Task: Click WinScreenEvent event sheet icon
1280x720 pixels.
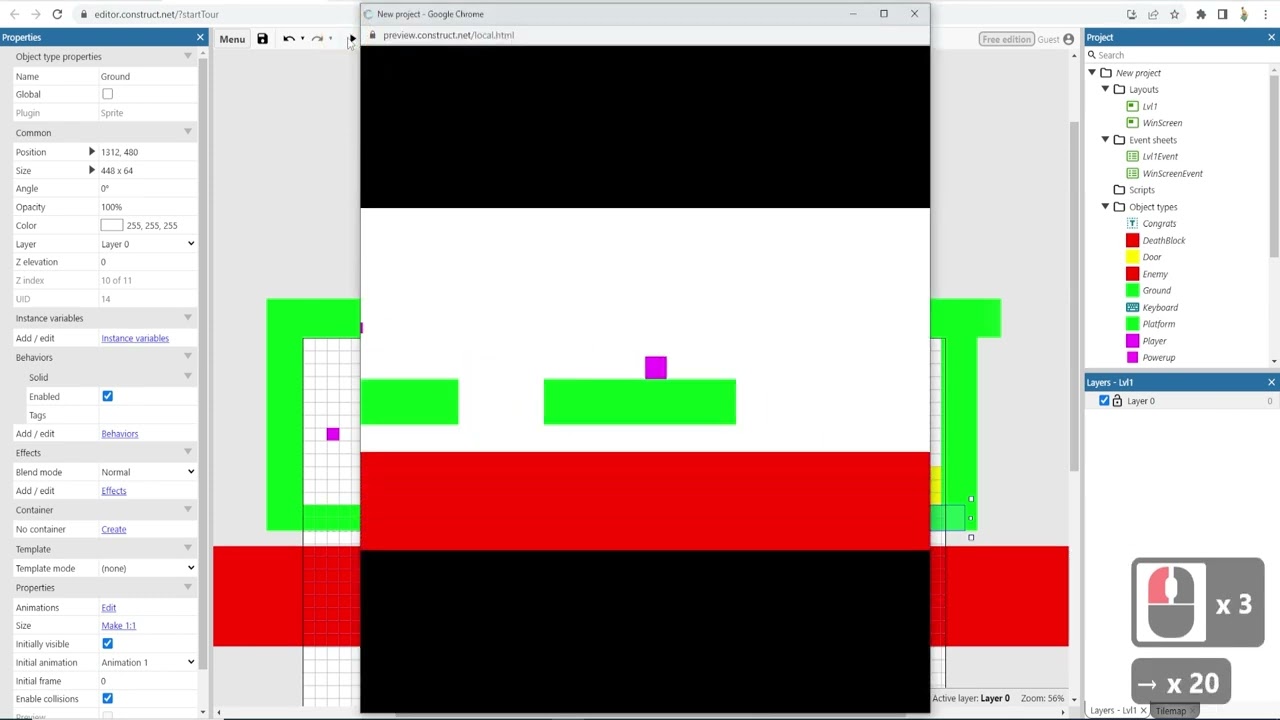Action: point(1132,173)
